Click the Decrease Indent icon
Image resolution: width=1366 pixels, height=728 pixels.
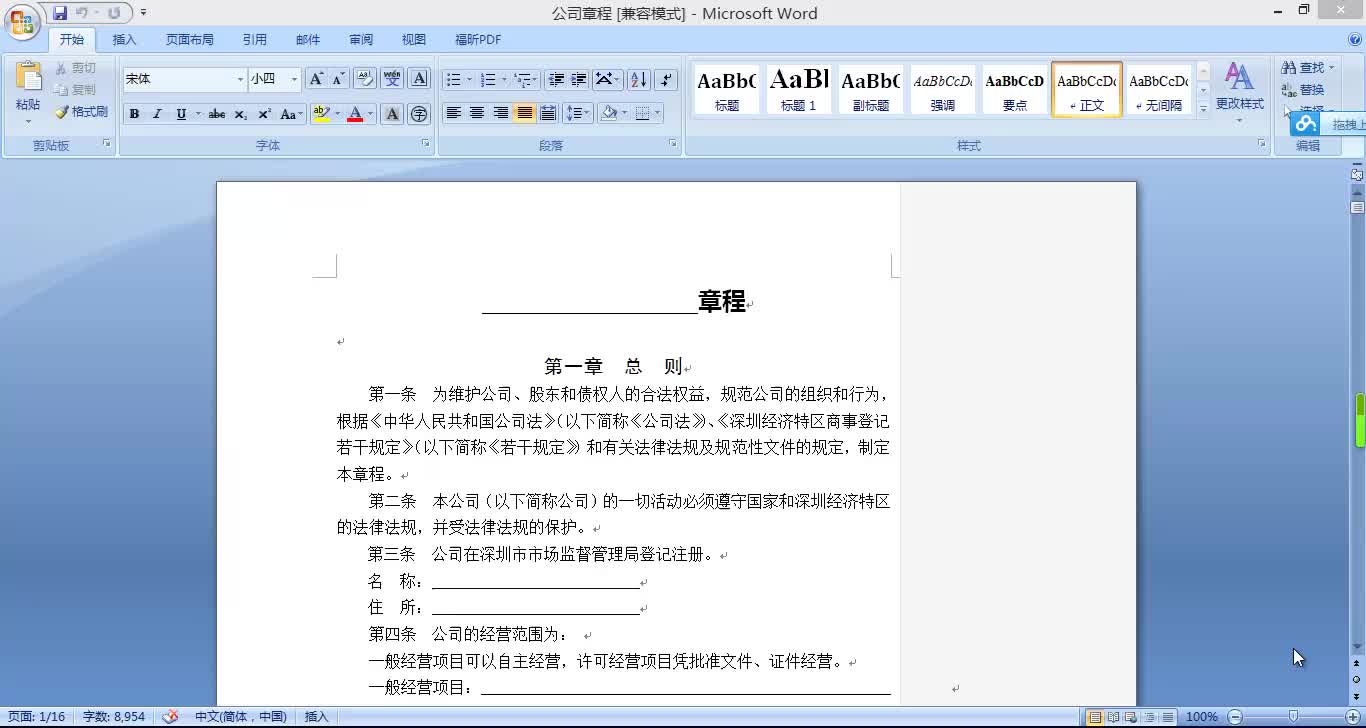(x=557, y=80)
